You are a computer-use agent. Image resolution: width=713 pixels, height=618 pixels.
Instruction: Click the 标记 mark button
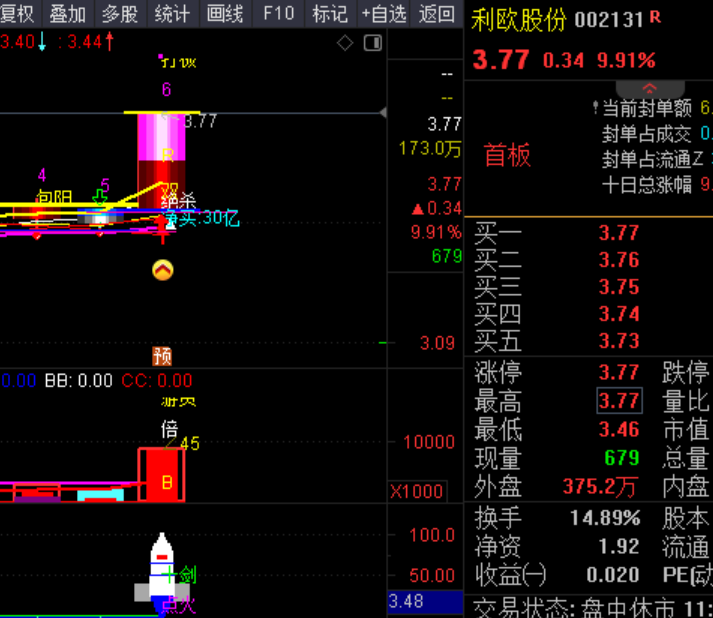(x=330, y=14)
